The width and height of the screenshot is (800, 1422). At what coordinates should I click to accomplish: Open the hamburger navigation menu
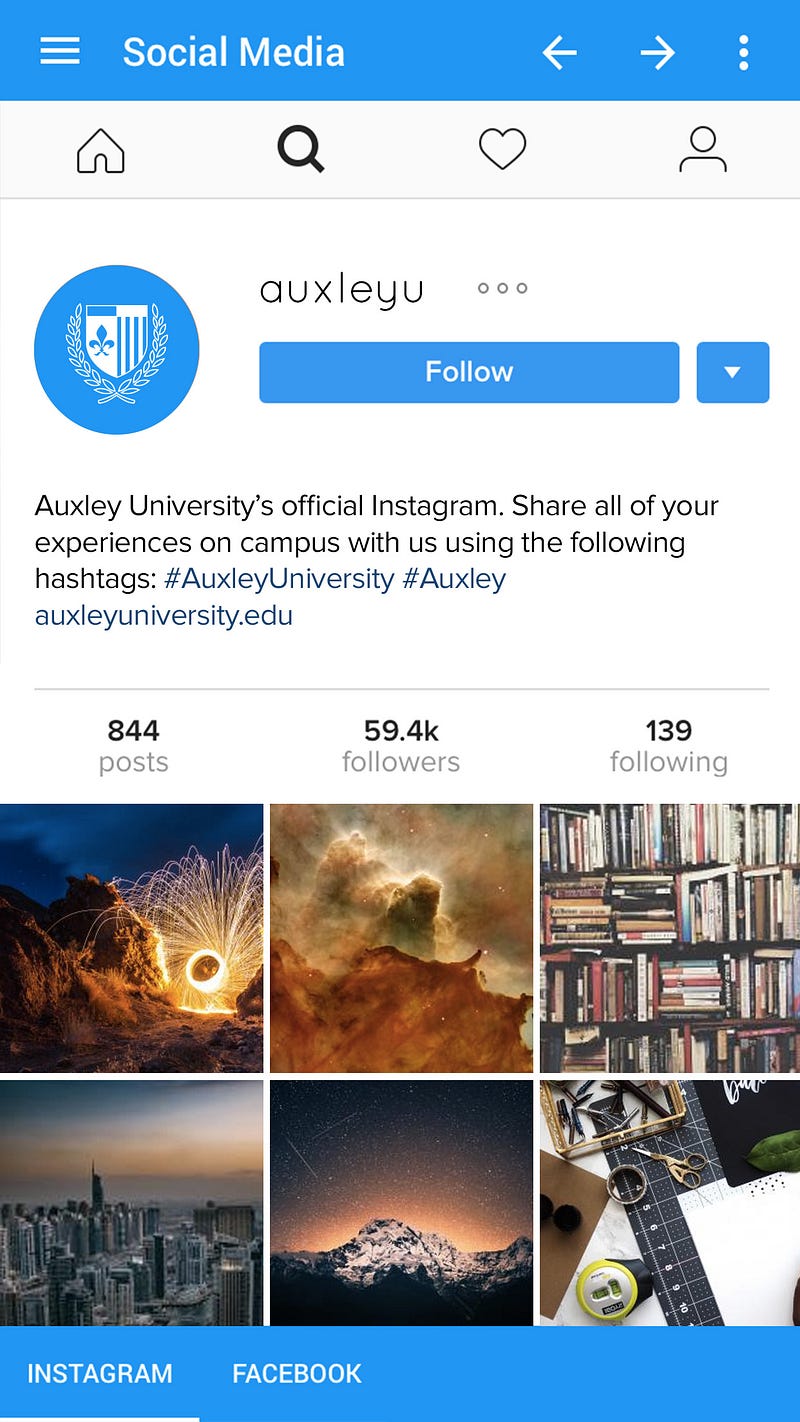point(60,51)
